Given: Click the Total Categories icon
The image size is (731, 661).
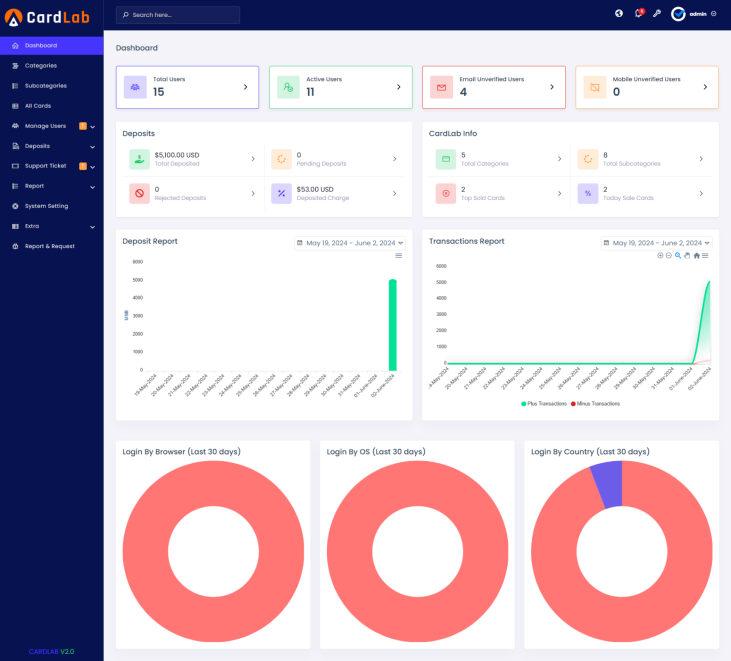Looking at the screenshot, I should pos(446,159).
